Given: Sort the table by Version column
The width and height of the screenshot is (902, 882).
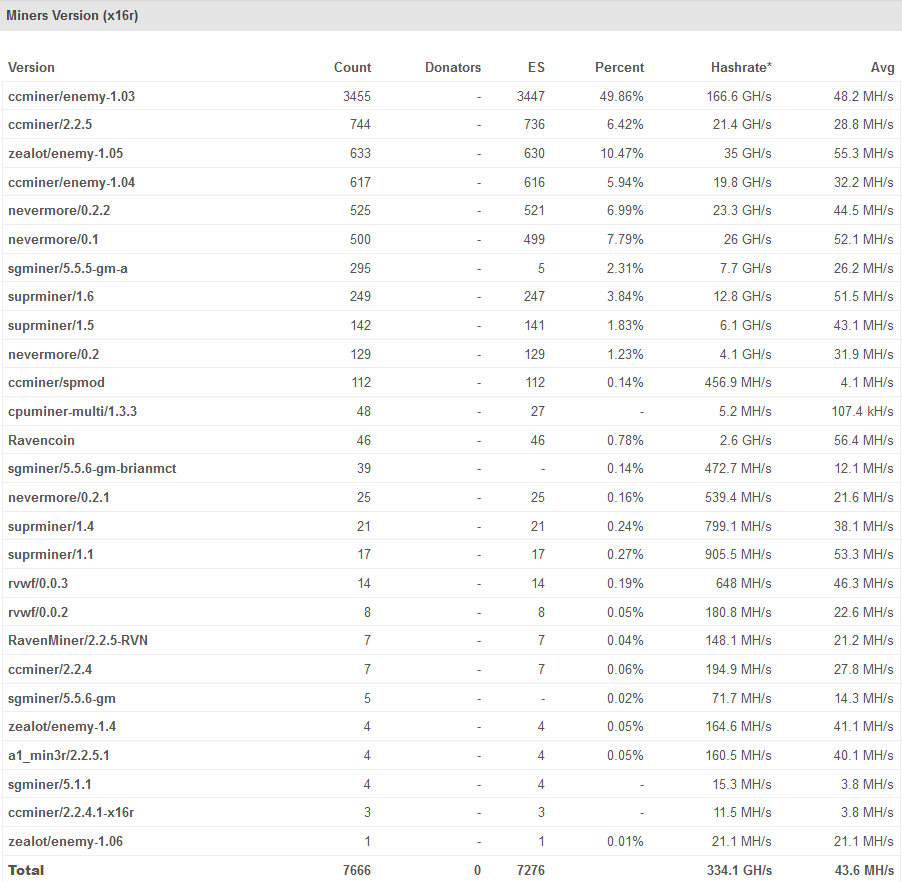Looking at the screenshot, I should tap(31, 67).
